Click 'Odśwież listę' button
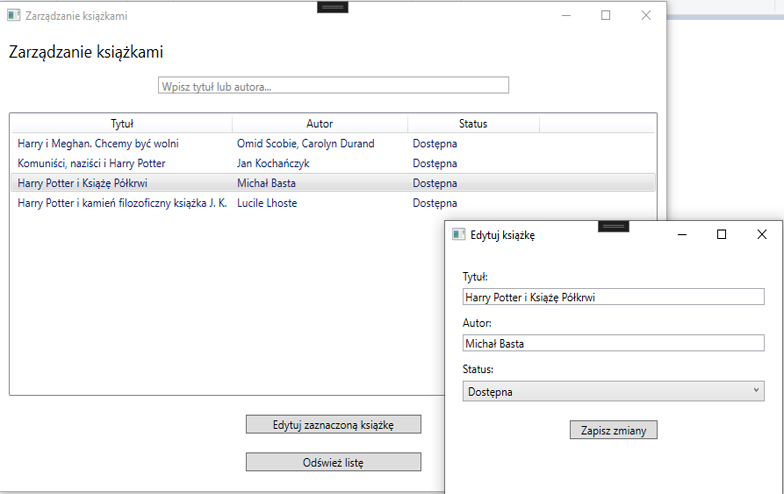 point(334,462)
